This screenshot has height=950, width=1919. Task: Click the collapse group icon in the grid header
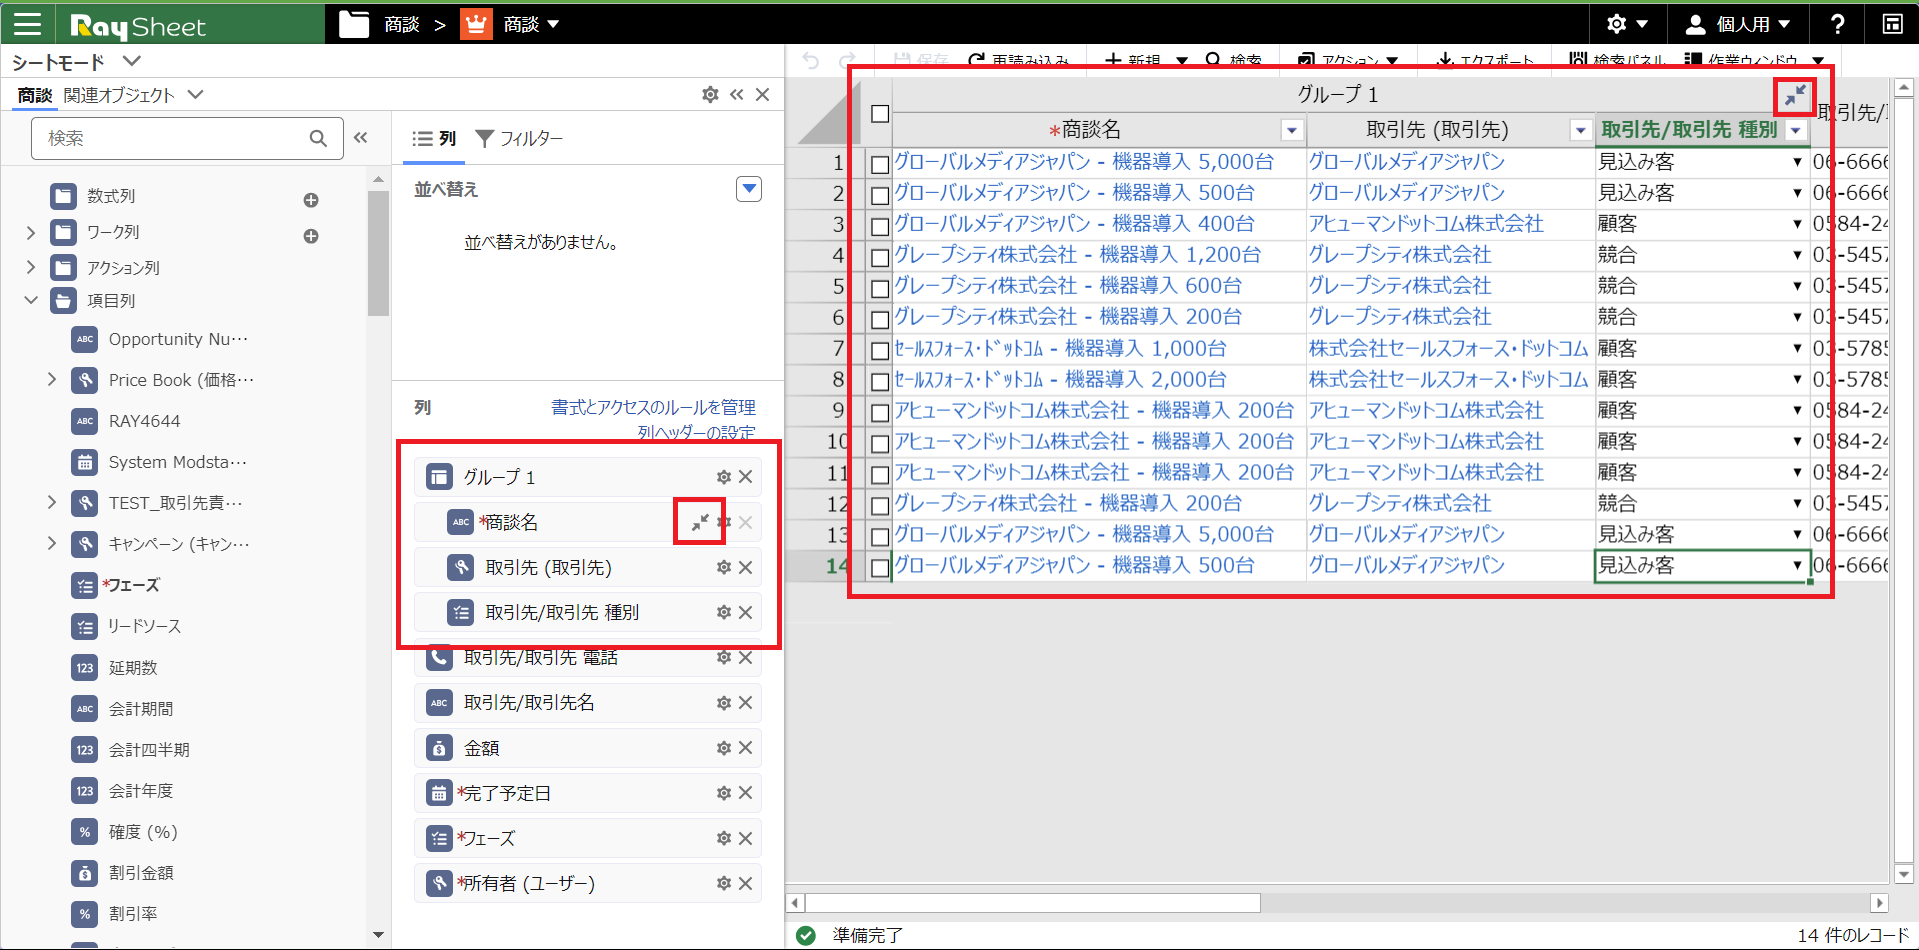(1796, 95)
